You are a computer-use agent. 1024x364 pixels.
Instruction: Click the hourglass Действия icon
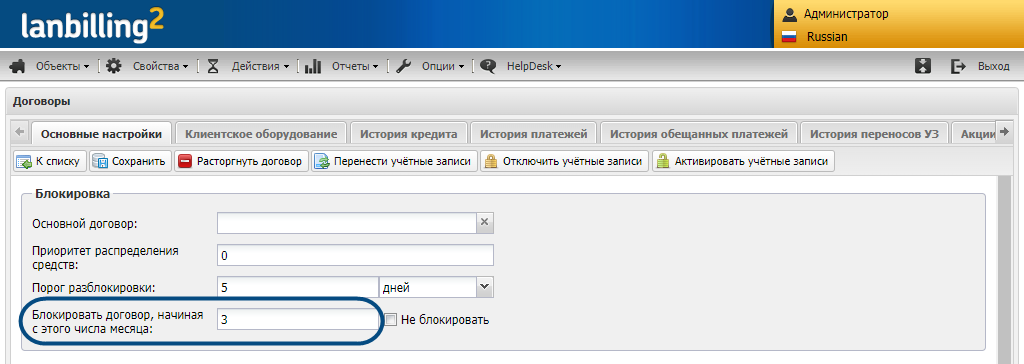click(x=213, y=66)
